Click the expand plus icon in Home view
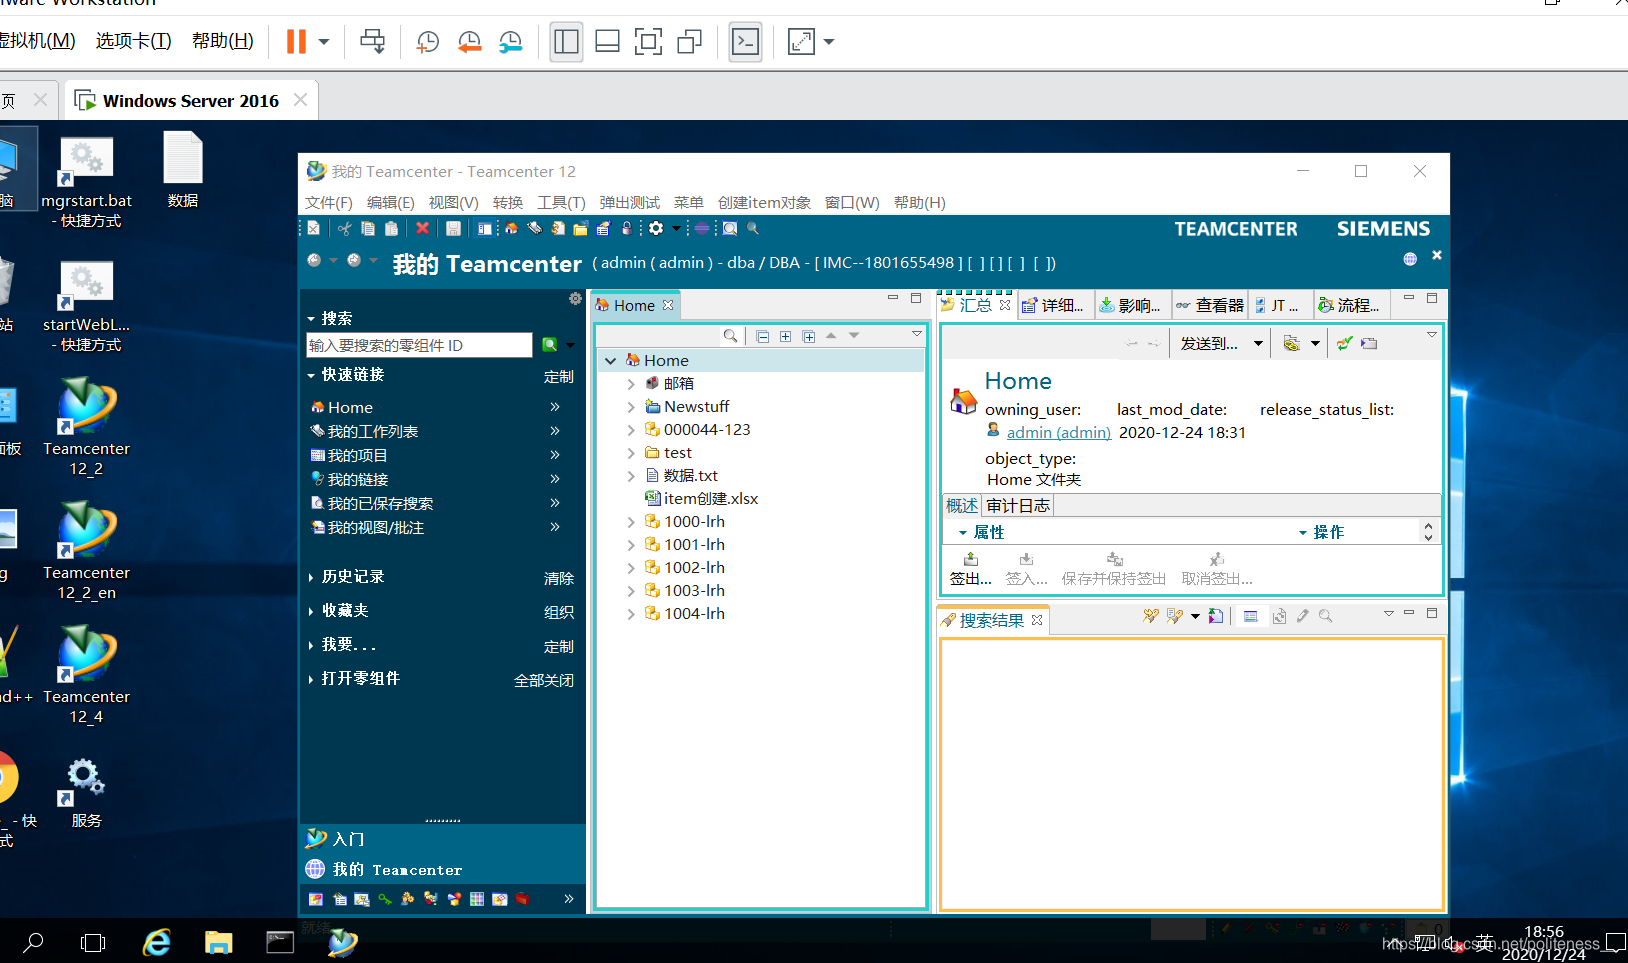The width and height of the screenshot is (1628, 963). click(786, 336)
